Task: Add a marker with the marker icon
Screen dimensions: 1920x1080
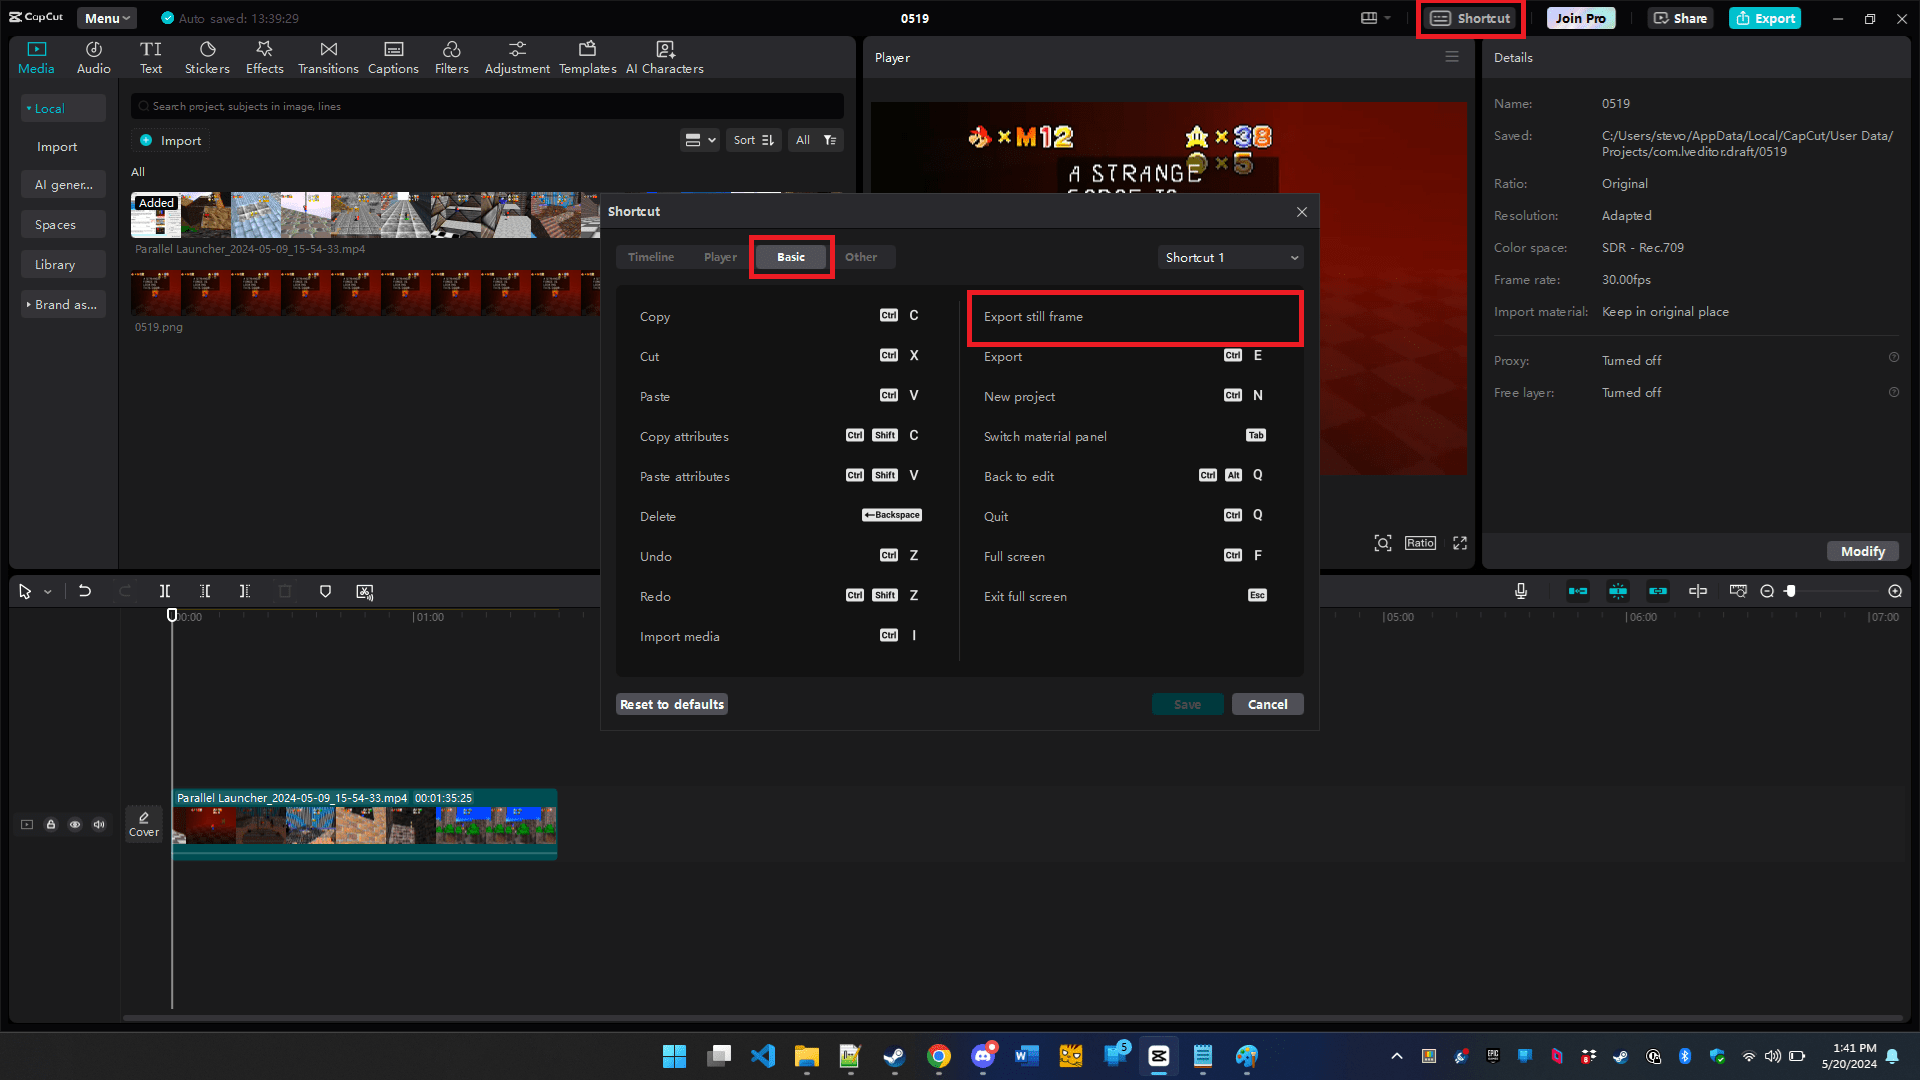Action: (x=325, y=591)
